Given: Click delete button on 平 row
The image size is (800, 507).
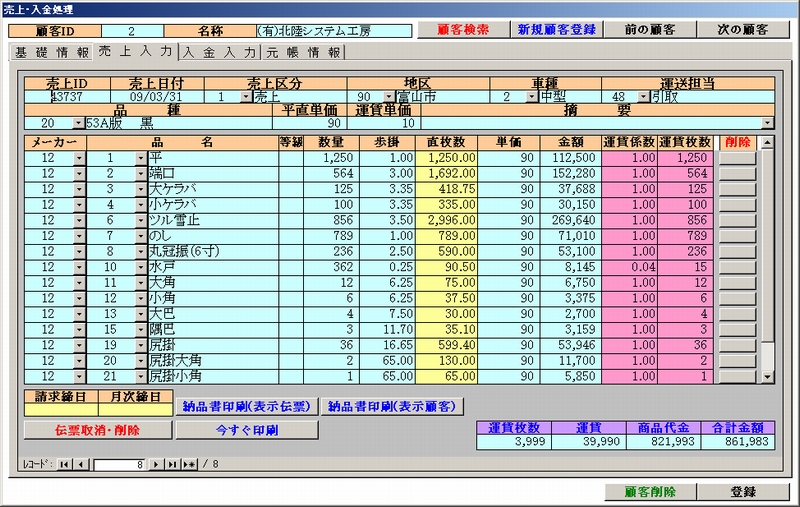Looking at the screenshot, I should click(x=738, y=158).
